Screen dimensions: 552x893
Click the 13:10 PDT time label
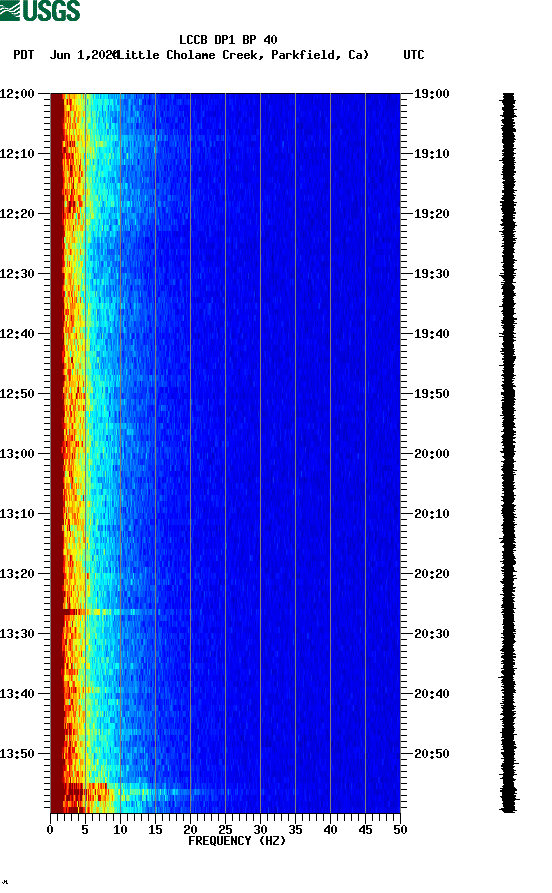pos(17,514)
